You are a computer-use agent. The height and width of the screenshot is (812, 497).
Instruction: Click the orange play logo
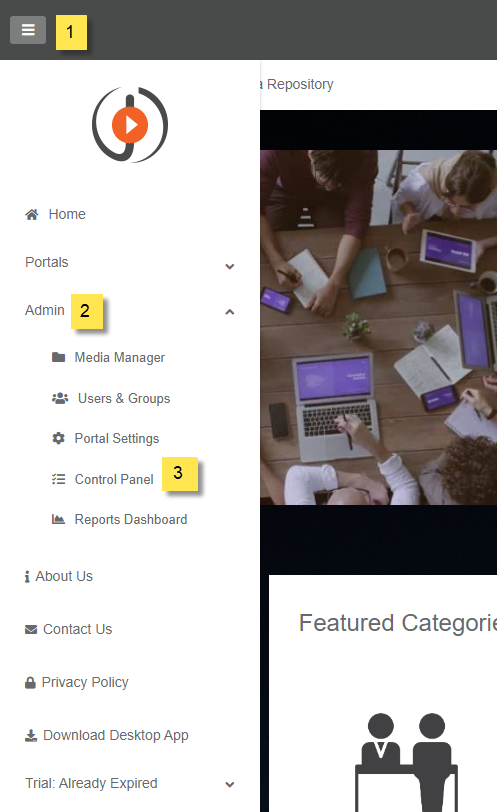click(130, 125)
